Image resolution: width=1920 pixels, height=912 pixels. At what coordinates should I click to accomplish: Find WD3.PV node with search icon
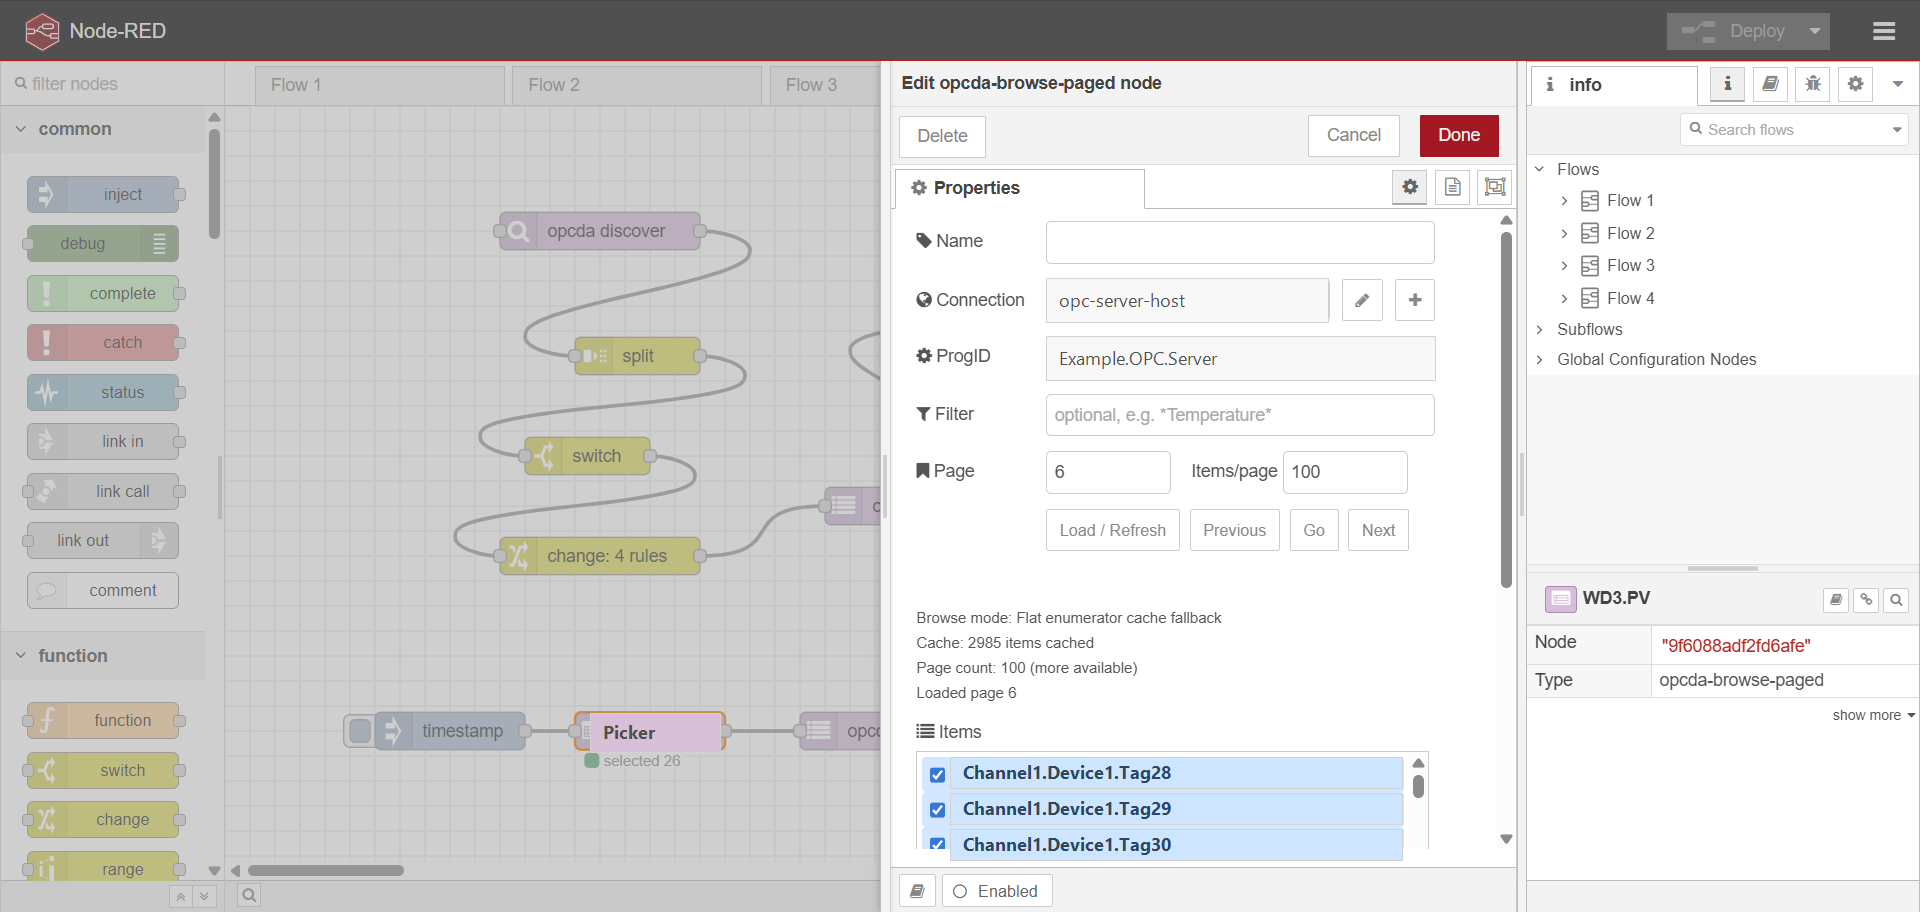1896,600
